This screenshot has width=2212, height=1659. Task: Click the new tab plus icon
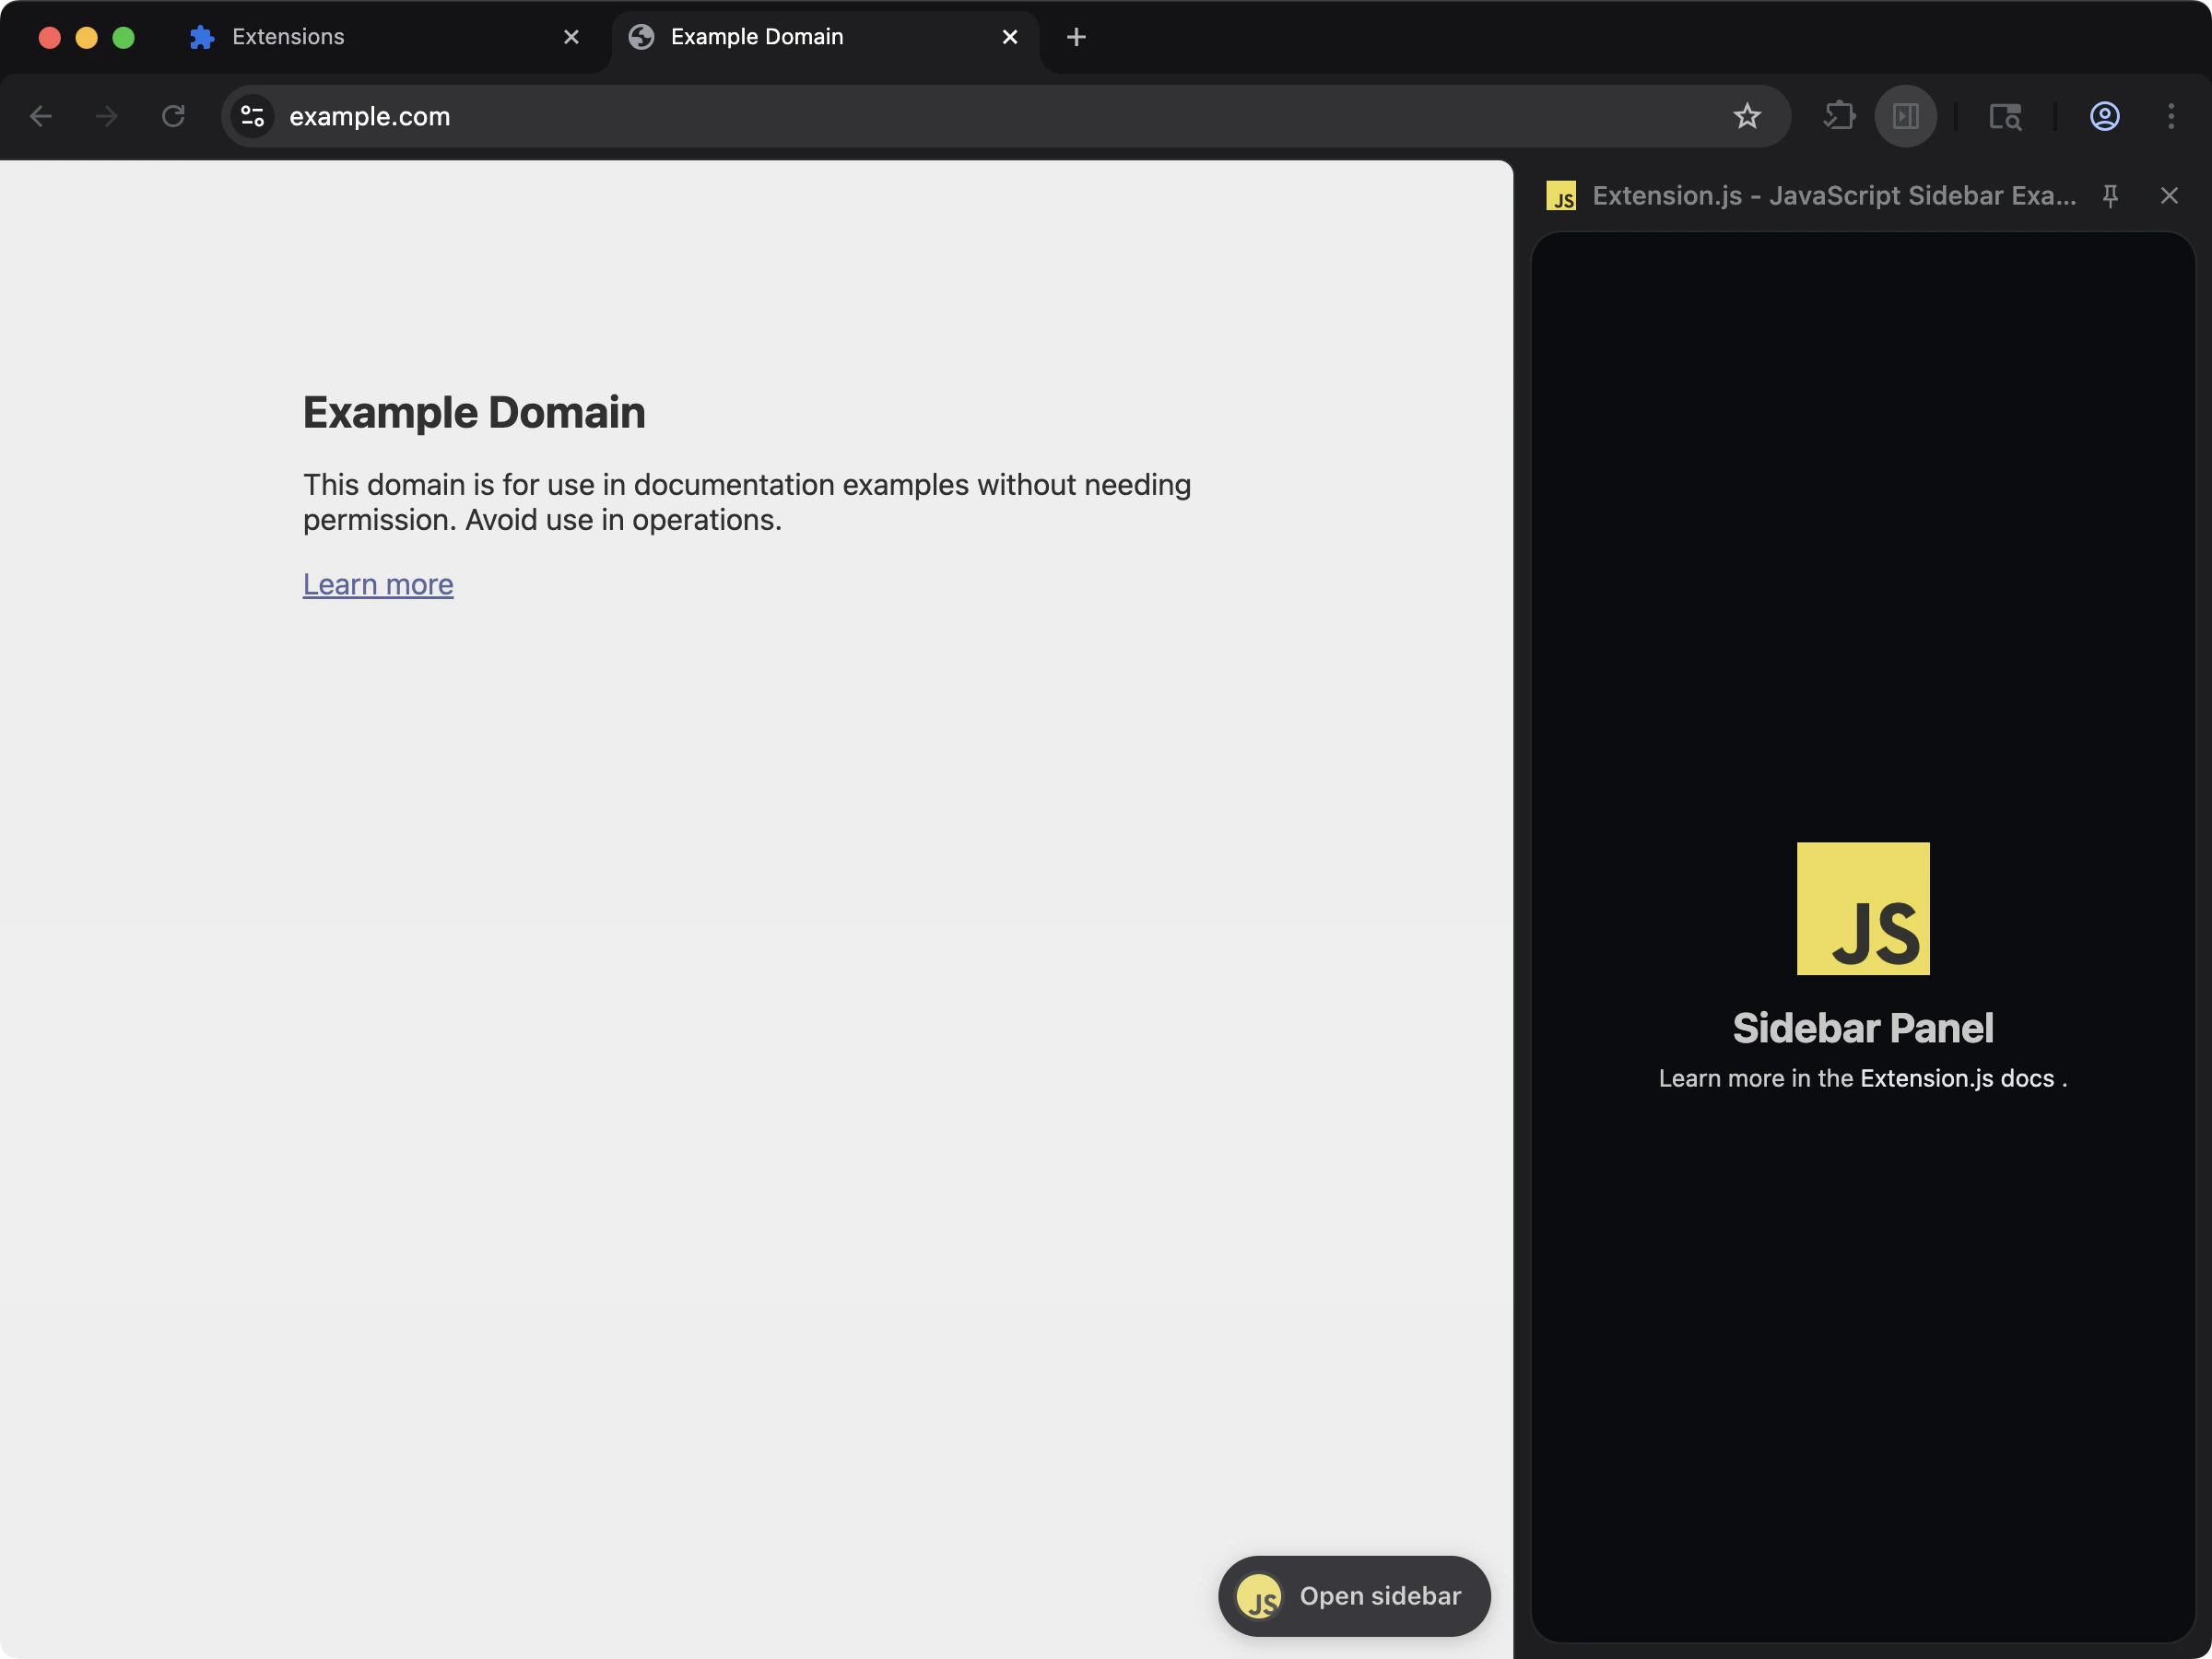(x=1076, y=37)
